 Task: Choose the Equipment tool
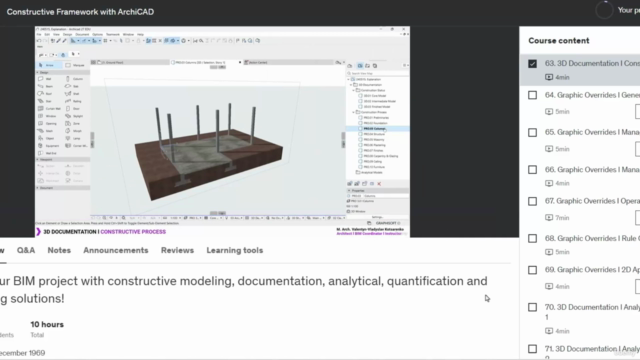48,145
